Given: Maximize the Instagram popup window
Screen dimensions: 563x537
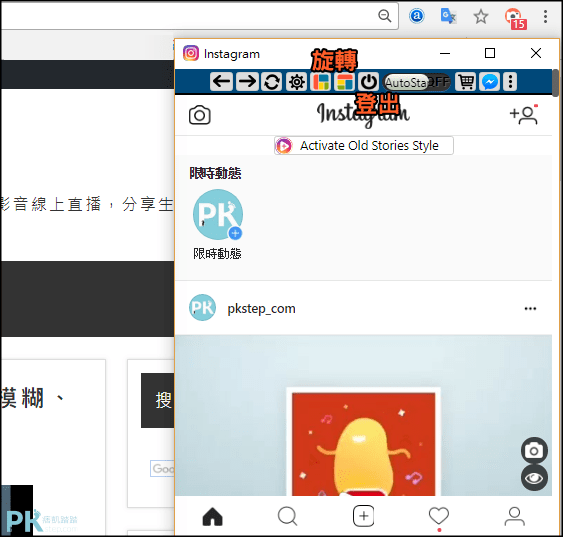Looking at the screenshot, I should 490,53.
